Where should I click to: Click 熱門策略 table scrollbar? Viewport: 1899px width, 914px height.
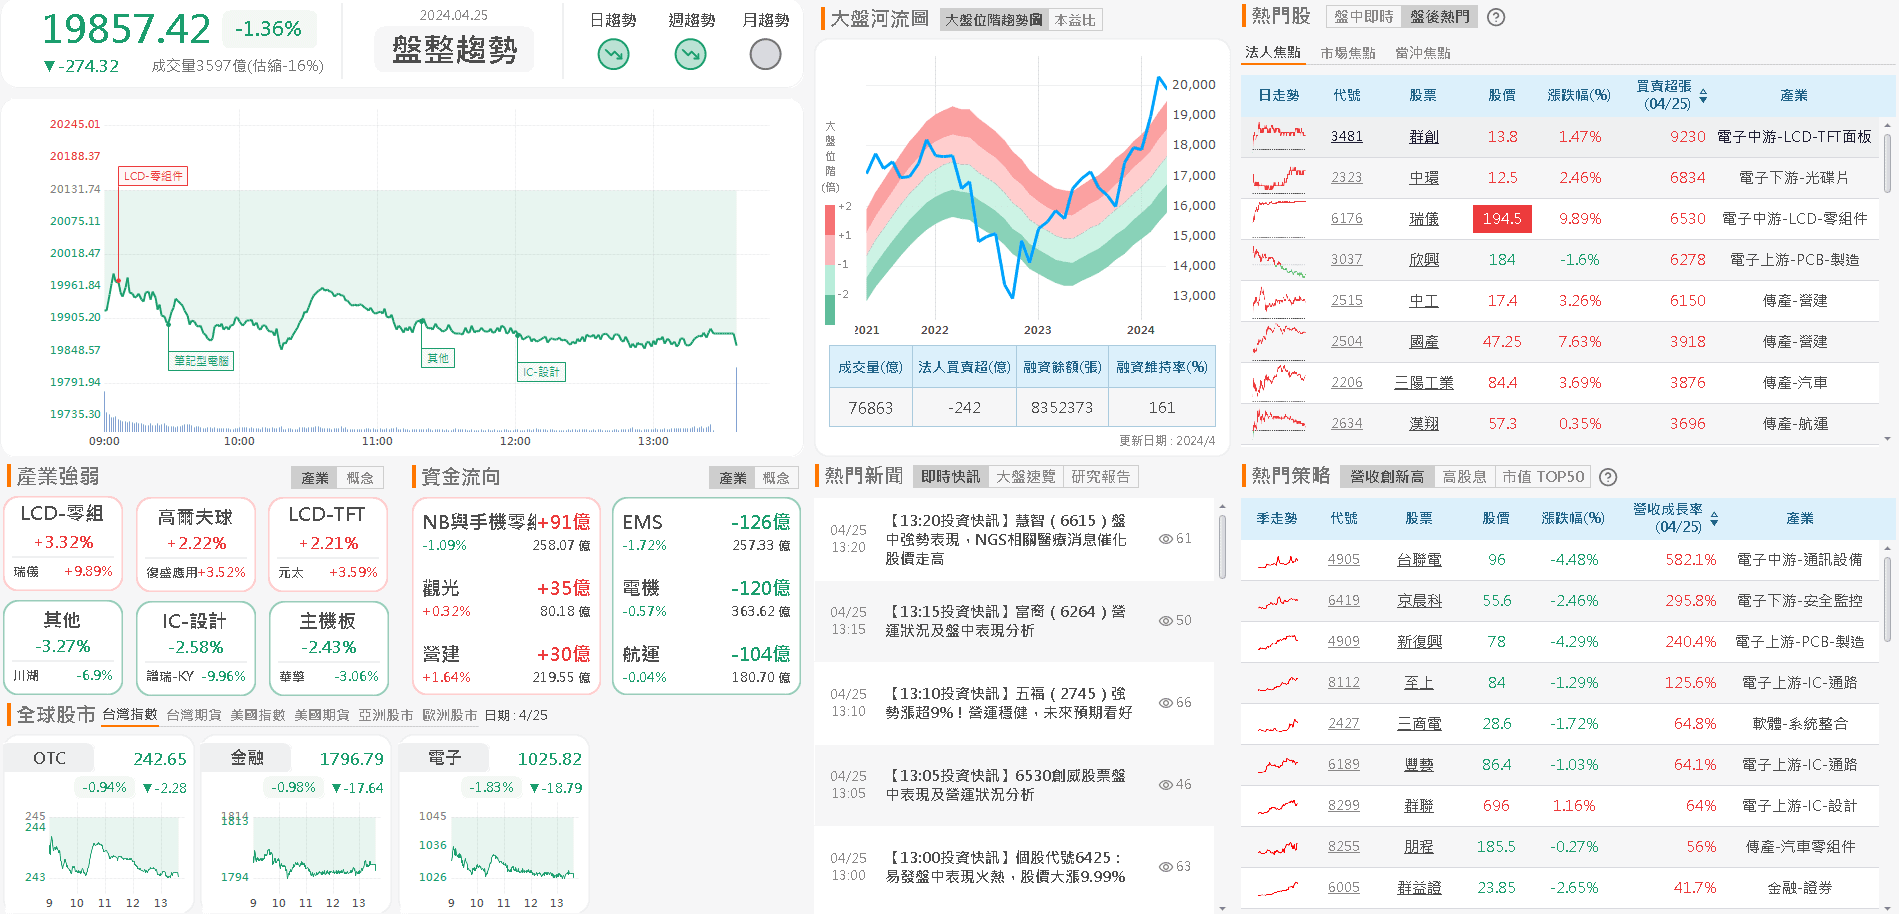point(1887,600)
